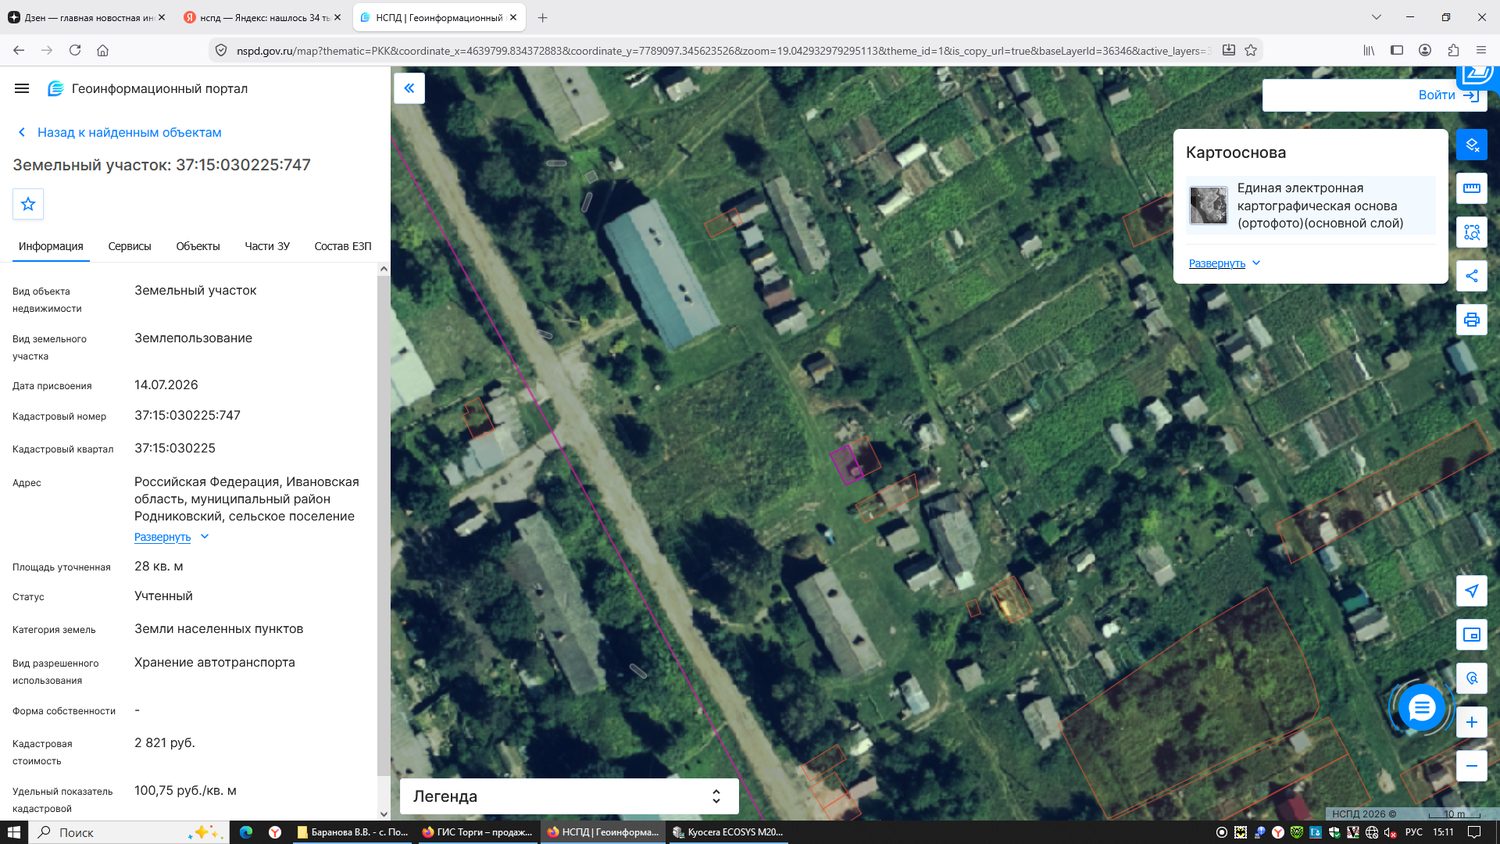Viewport: 1500px width, 844px height.
Task: Open the Состав ЕЗП tab
Action: (x=343, y=246)
